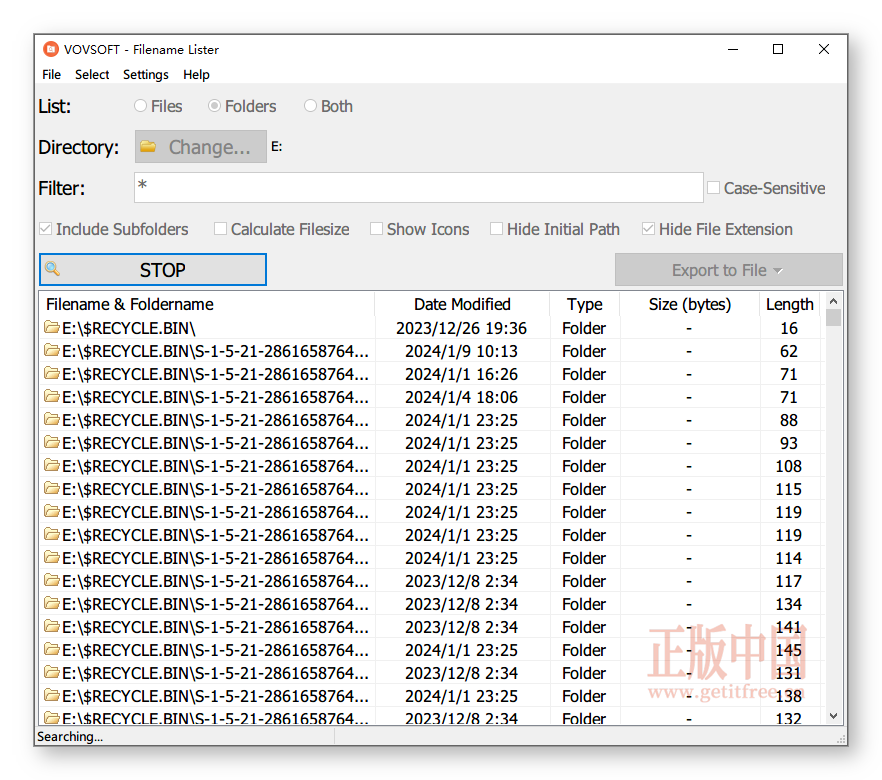Select folder icon in the length 145 row
This screenshot has height=780, width=882.
coord(52,650)
